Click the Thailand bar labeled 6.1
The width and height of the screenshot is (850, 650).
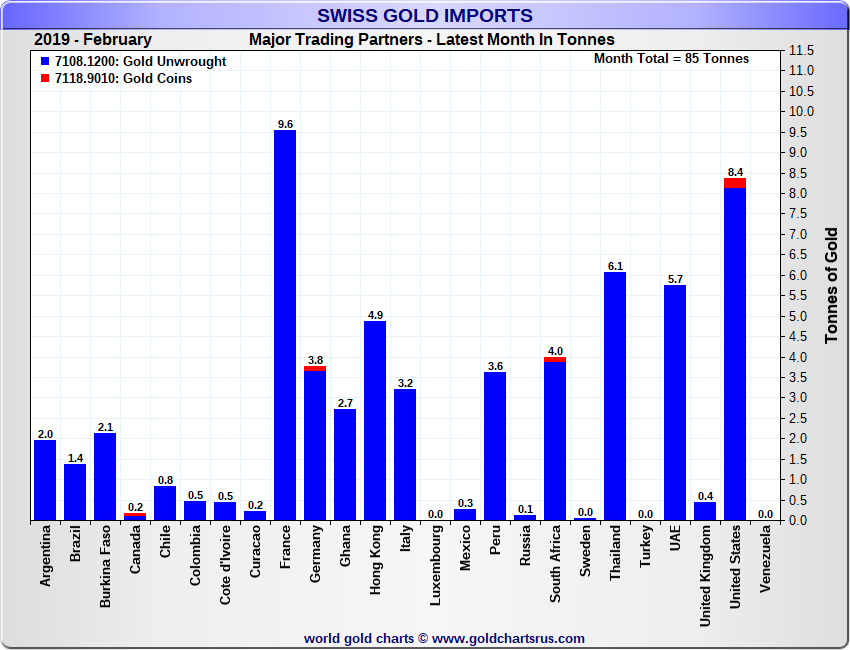(x=615, y=395)
